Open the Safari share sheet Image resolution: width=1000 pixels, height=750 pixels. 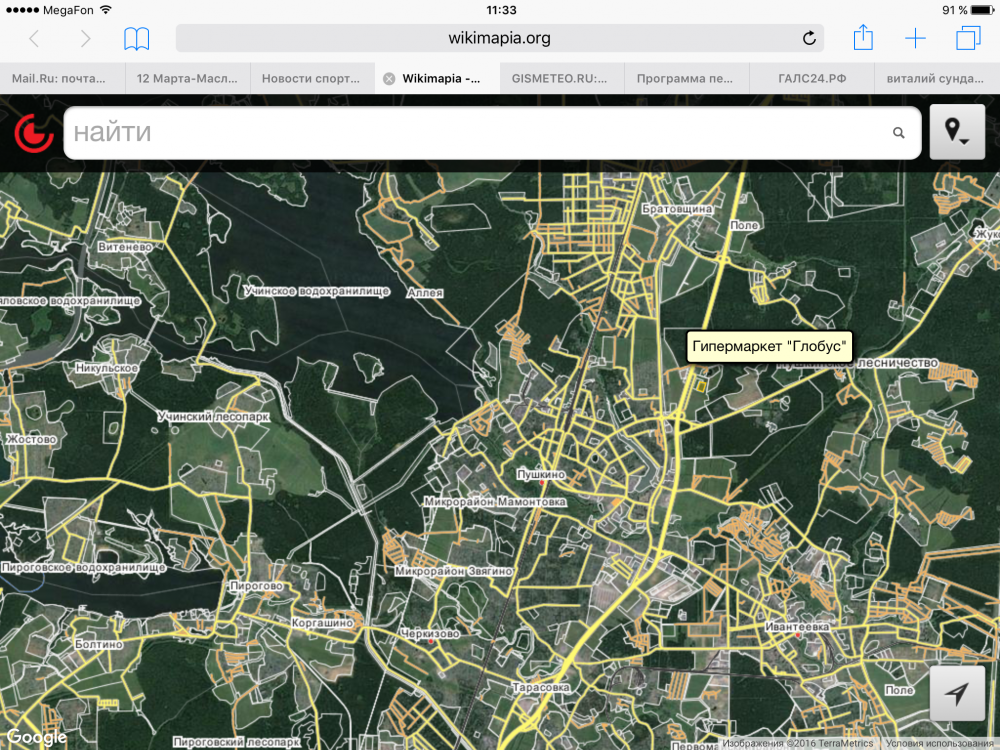tap(863, 38)
